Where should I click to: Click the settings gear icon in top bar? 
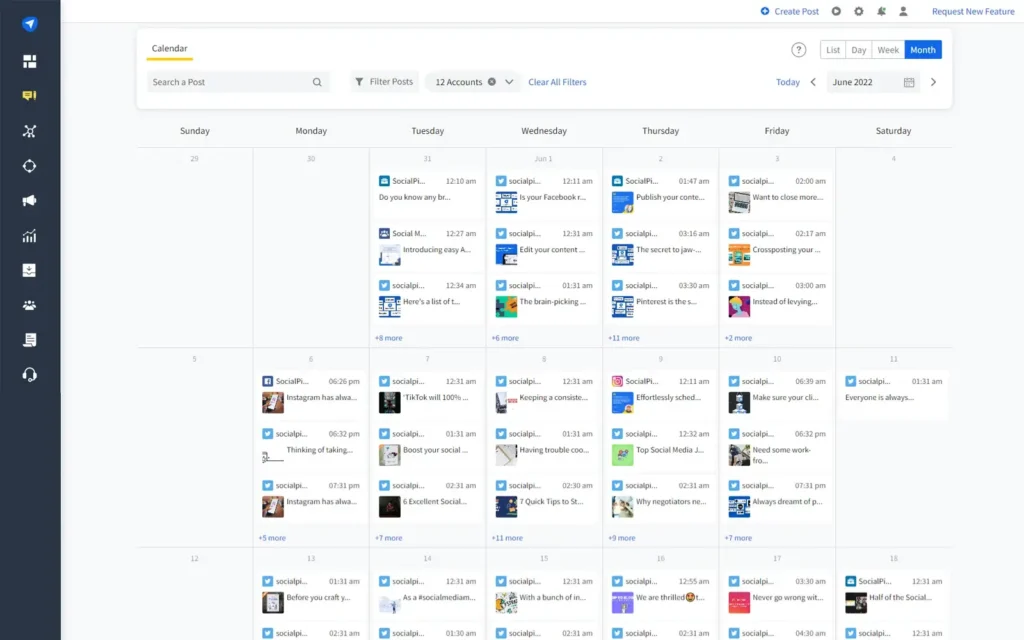(x=859, y=11)
